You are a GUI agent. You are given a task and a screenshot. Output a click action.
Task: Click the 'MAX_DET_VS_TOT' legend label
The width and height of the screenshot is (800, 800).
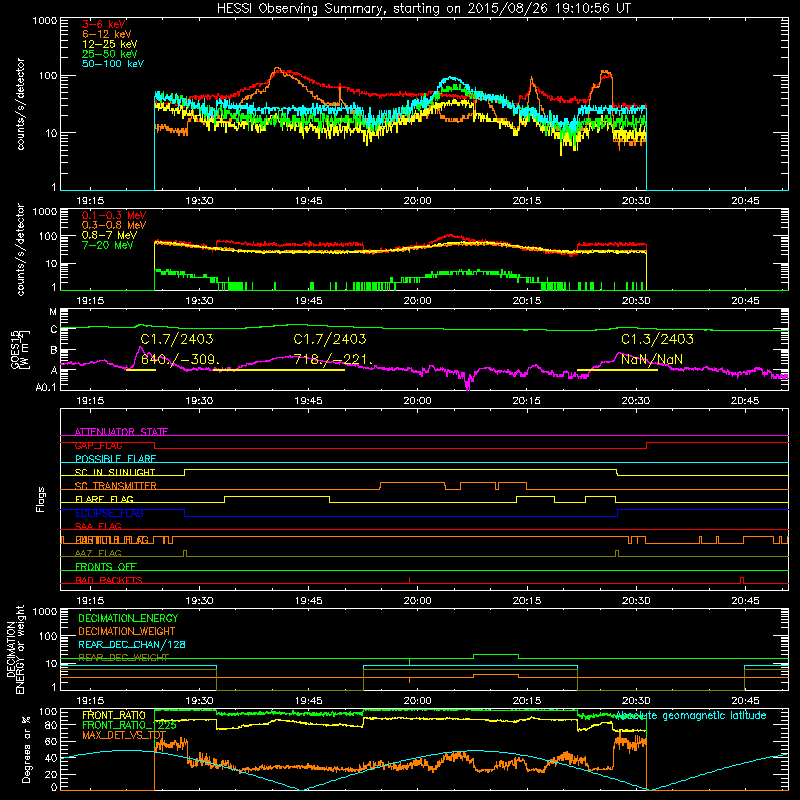click(124, 735)
